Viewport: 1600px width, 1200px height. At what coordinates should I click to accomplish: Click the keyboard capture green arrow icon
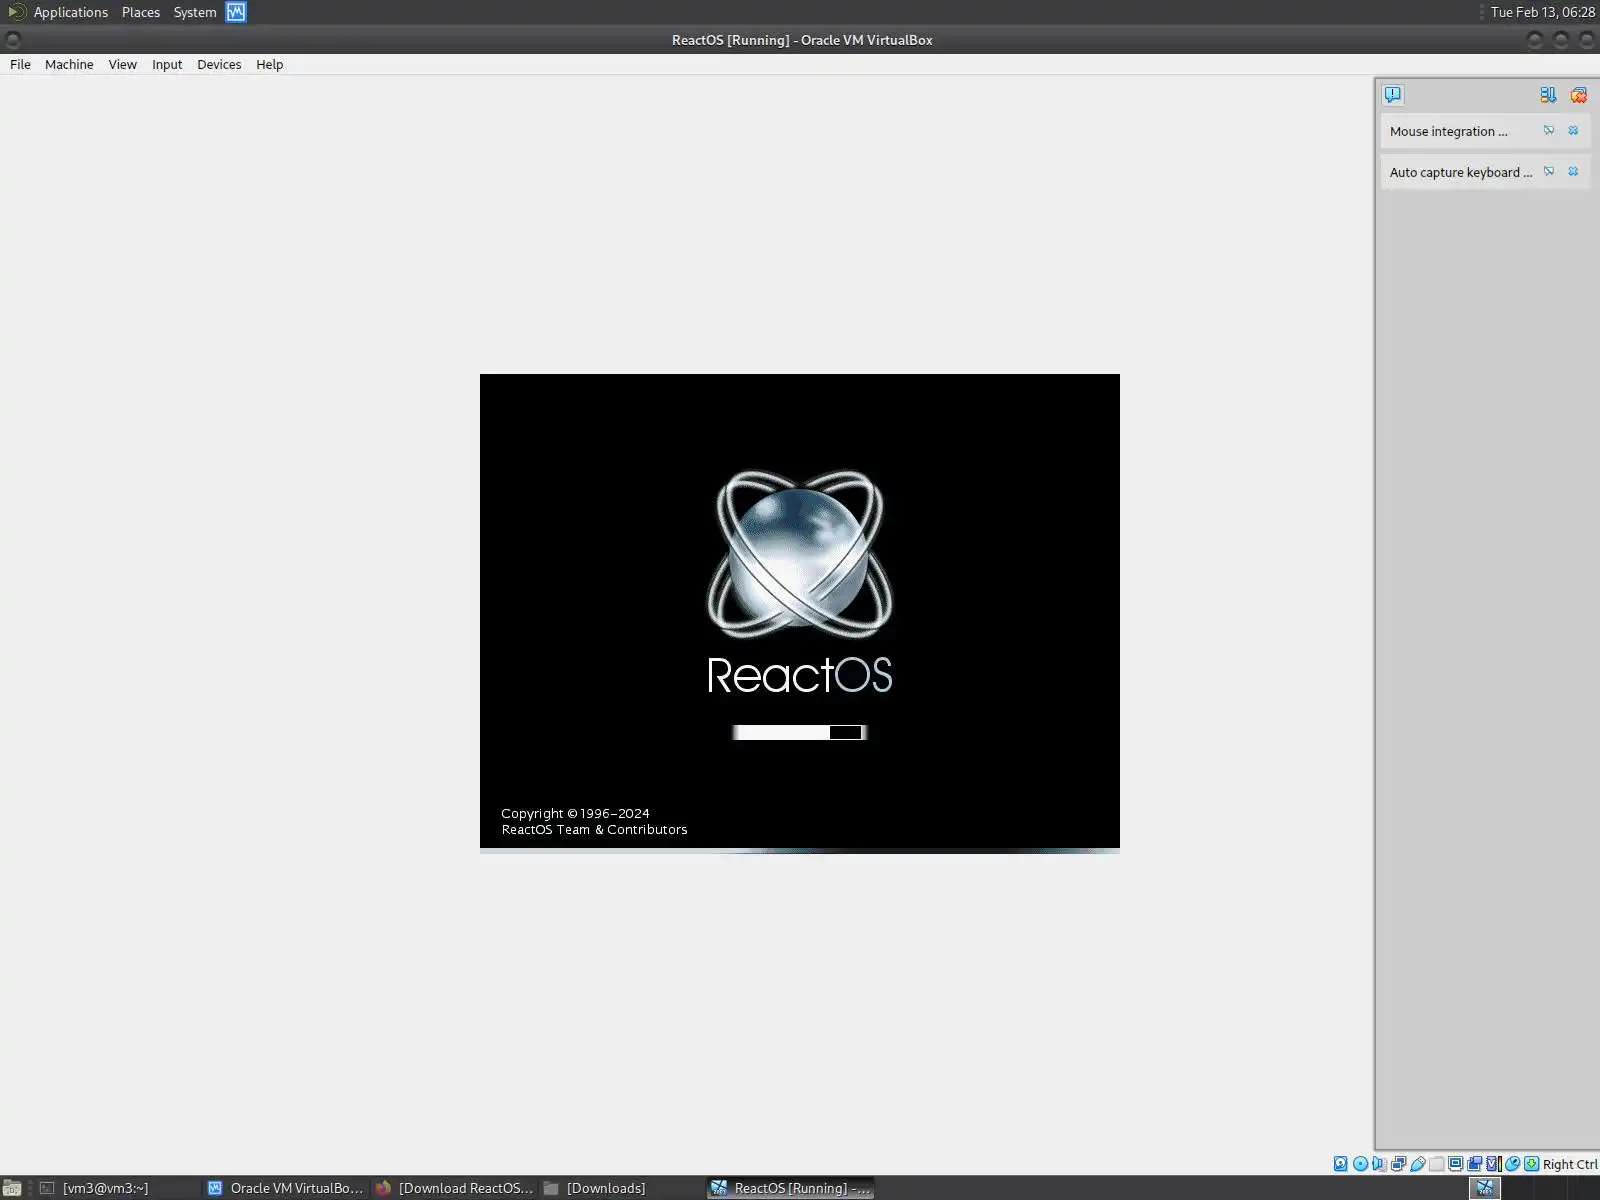(1531, 1163)
